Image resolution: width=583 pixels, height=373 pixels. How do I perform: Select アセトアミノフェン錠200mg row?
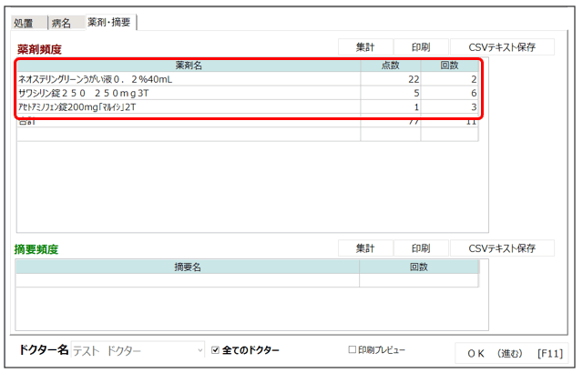(x=248, y=107)
